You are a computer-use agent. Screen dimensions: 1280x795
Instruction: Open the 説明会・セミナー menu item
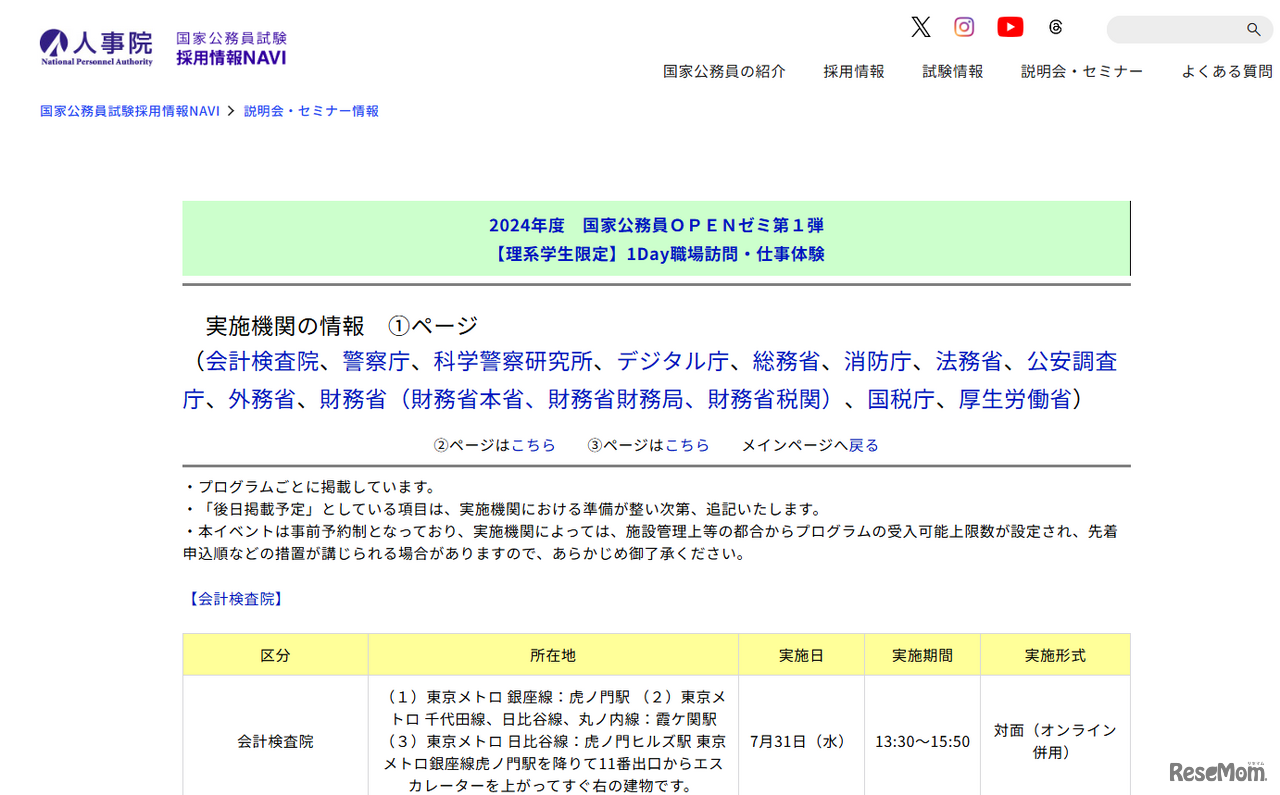point(1082,71)
